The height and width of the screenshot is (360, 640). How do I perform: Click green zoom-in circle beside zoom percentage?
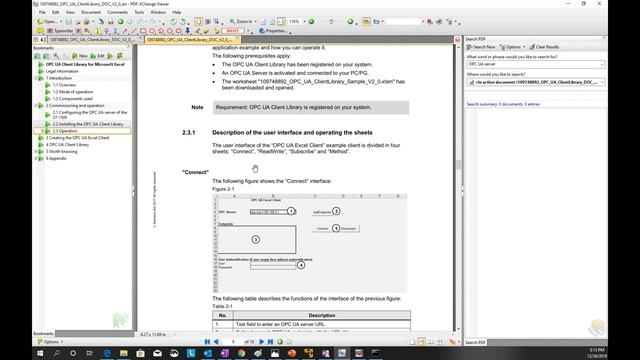311,21
